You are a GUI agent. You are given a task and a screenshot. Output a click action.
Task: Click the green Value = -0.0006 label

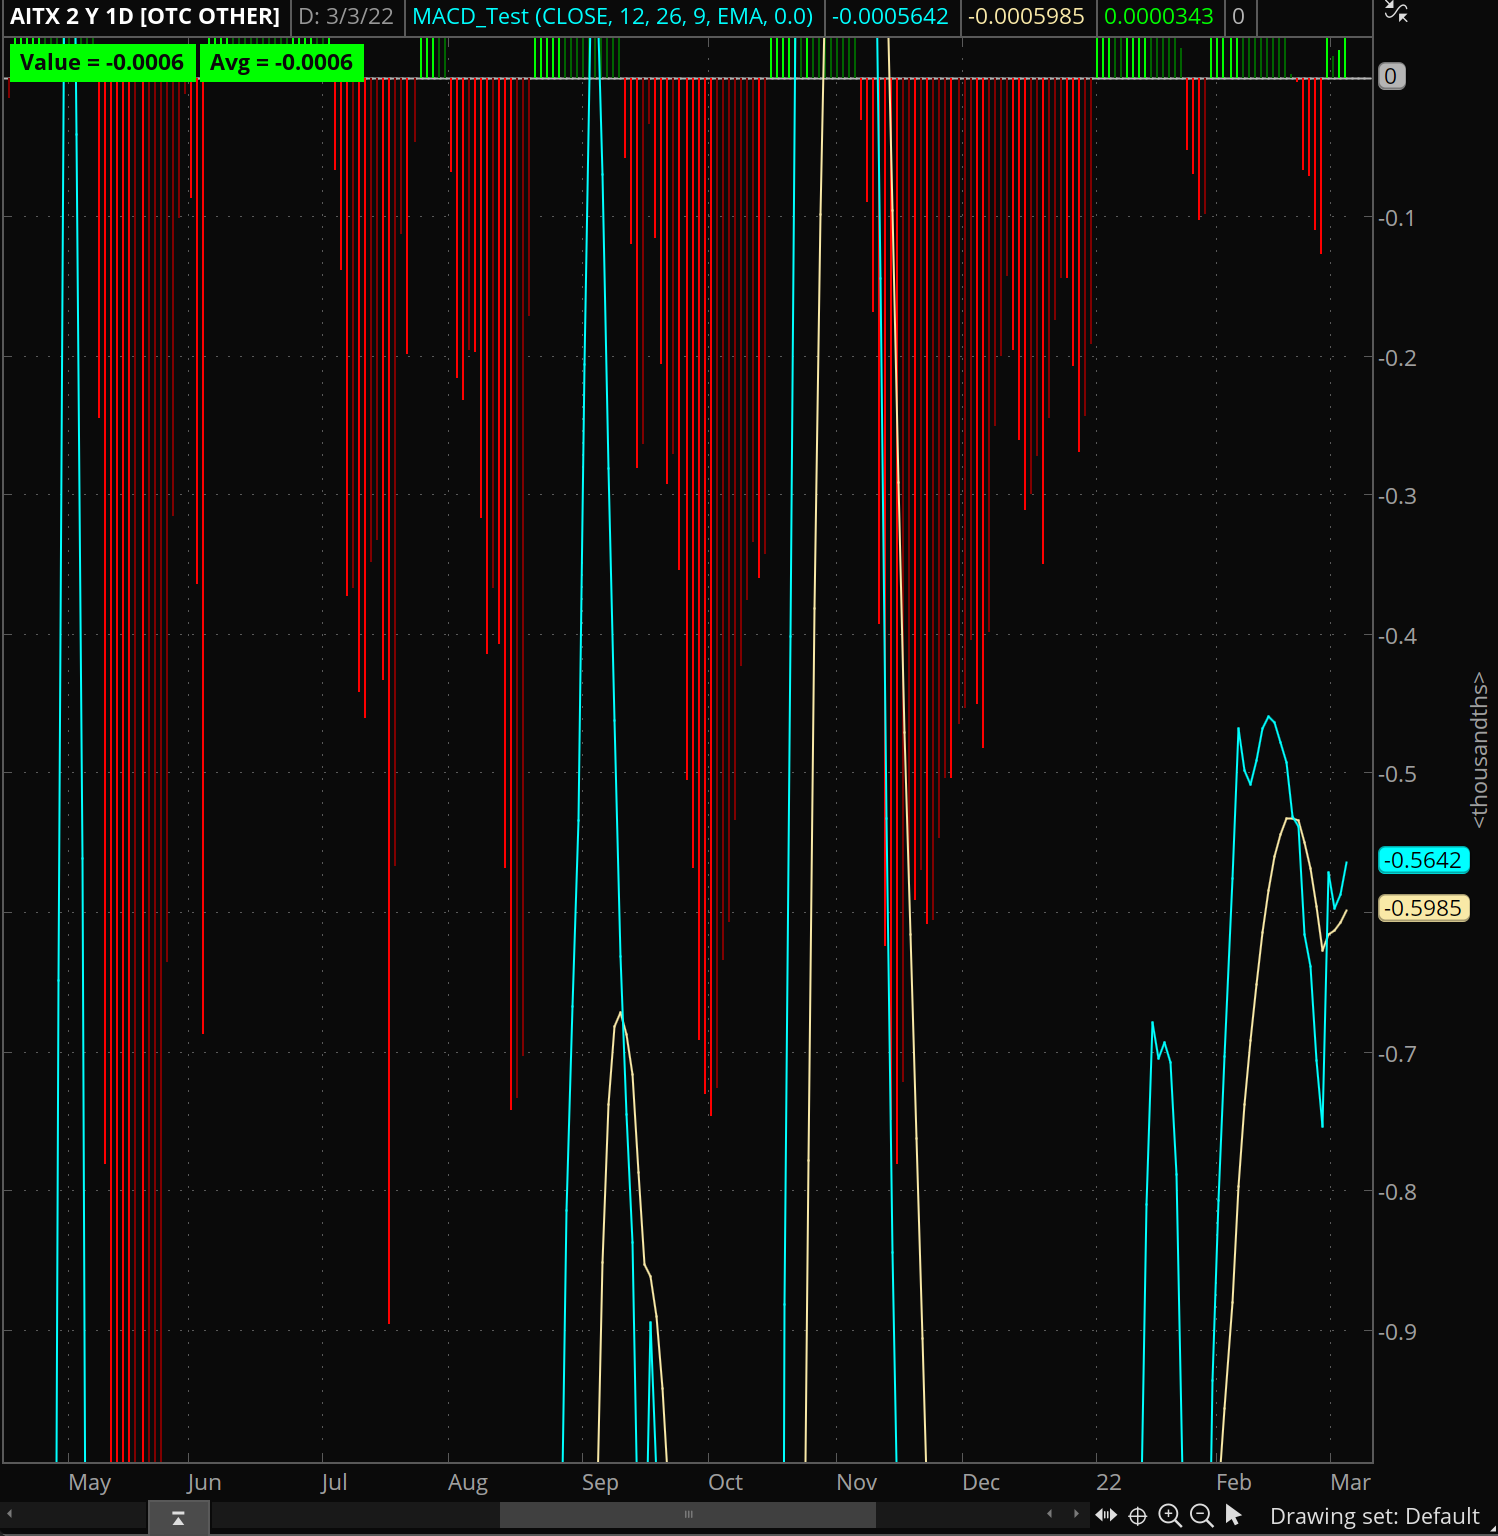click(x=102, y=62)
